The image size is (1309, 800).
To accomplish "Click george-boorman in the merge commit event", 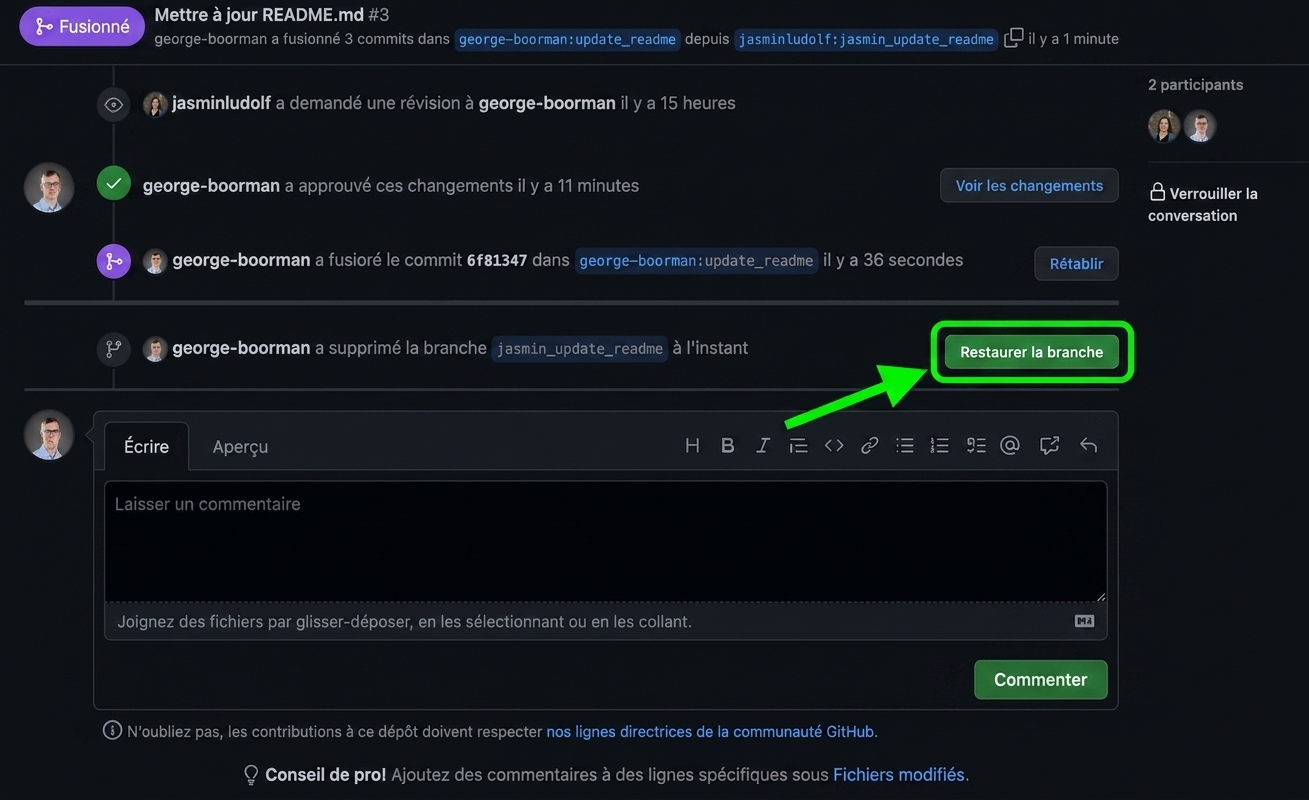I will pos(241,260).
